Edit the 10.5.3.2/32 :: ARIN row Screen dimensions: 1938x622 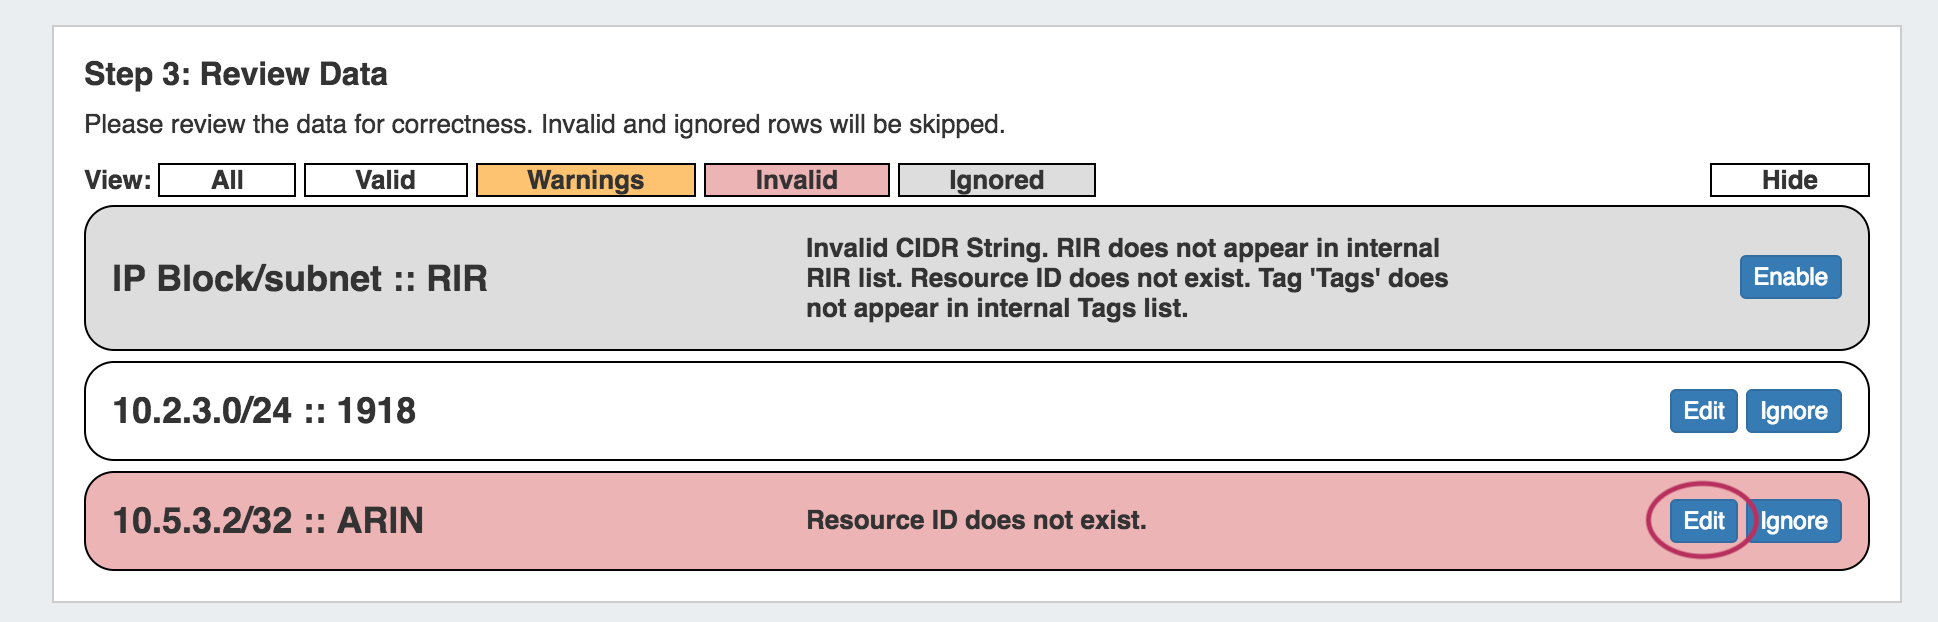point(1703,521)
